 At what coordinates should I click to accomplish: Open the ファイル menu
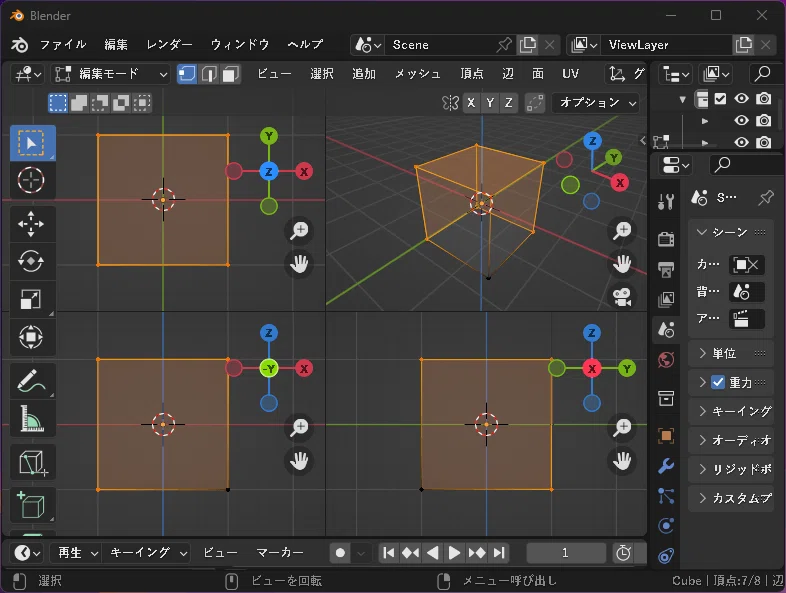(63, 45)
